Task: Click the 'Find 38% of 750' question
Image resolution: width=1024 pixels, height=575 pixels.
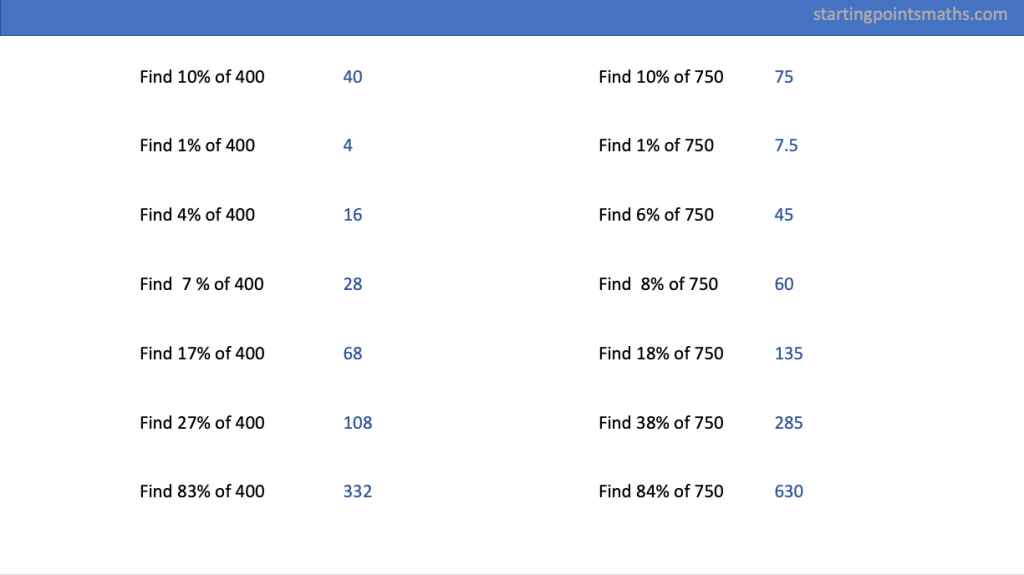Action: 661,423
